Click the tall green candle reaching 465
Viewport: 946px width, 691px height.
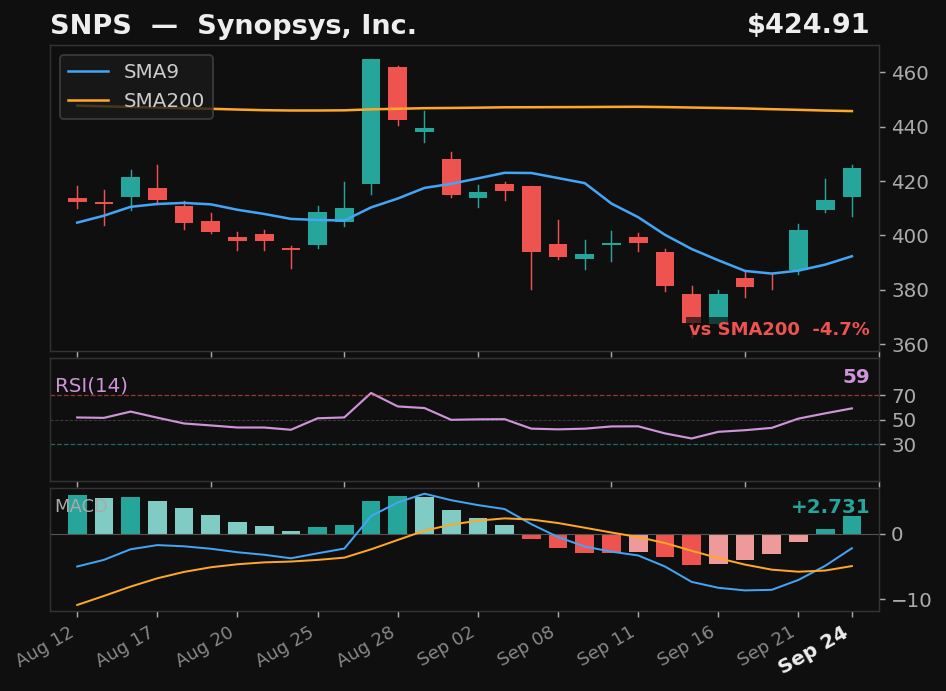371,121
